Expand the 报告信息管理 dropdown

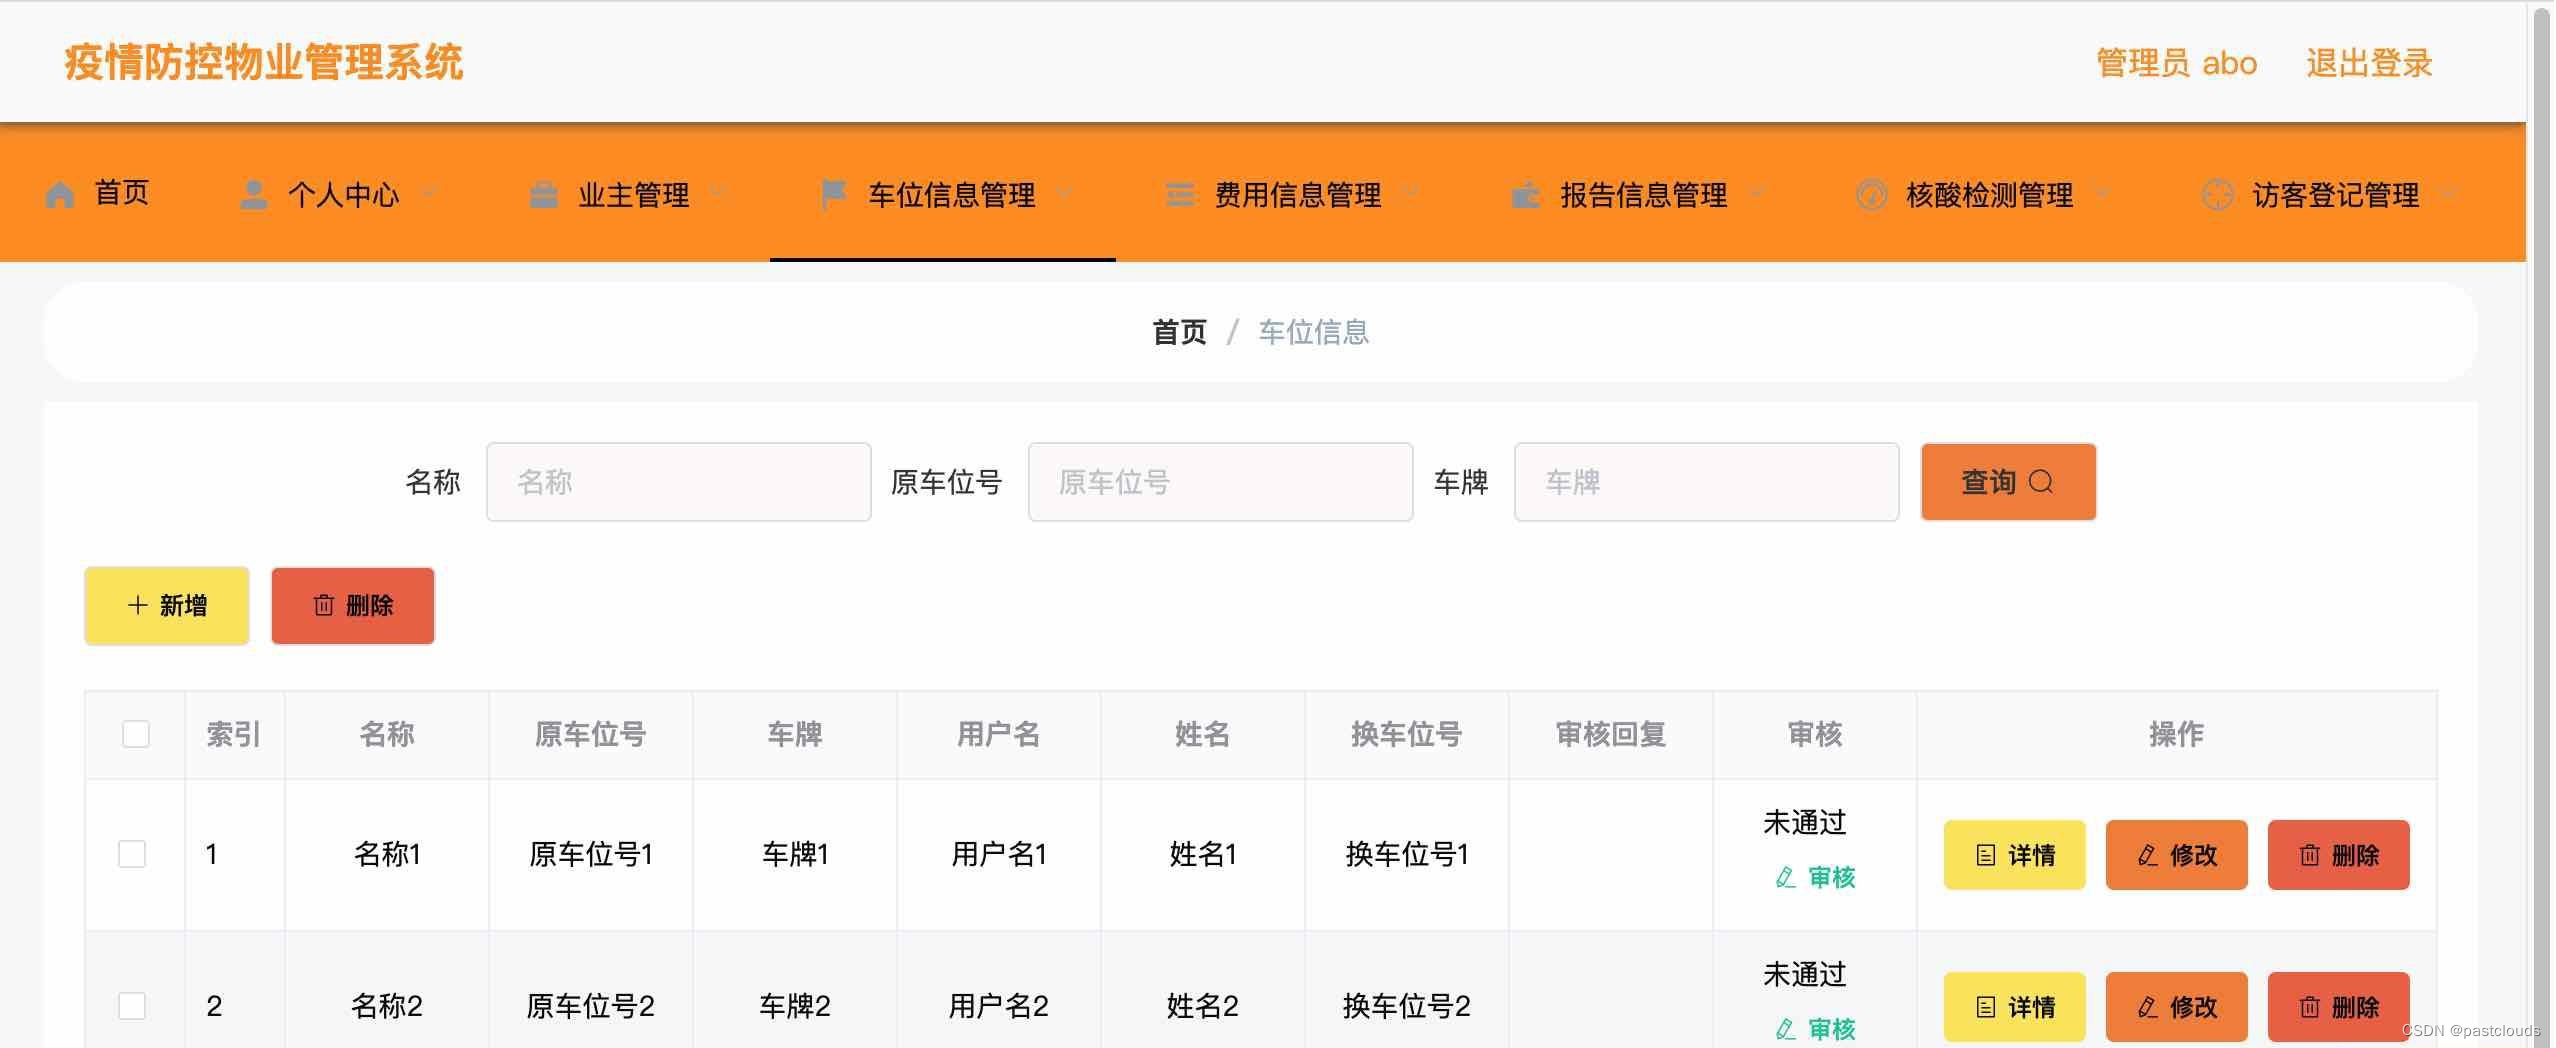(1759, 194)
